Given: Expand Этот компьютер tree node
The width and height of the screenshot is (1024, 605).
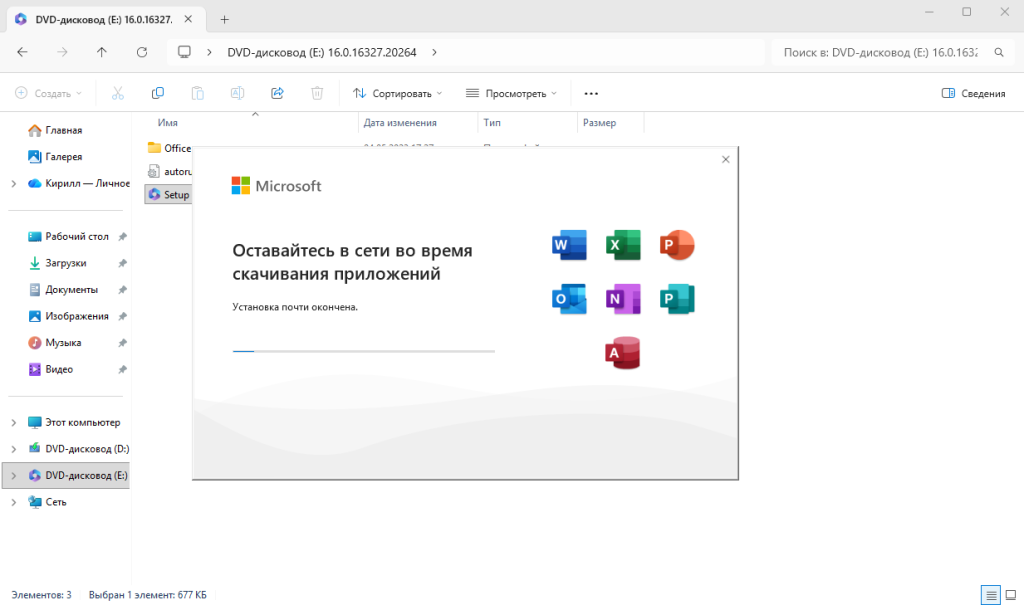Looking at the screenshot, I should [x=14, y=423].
